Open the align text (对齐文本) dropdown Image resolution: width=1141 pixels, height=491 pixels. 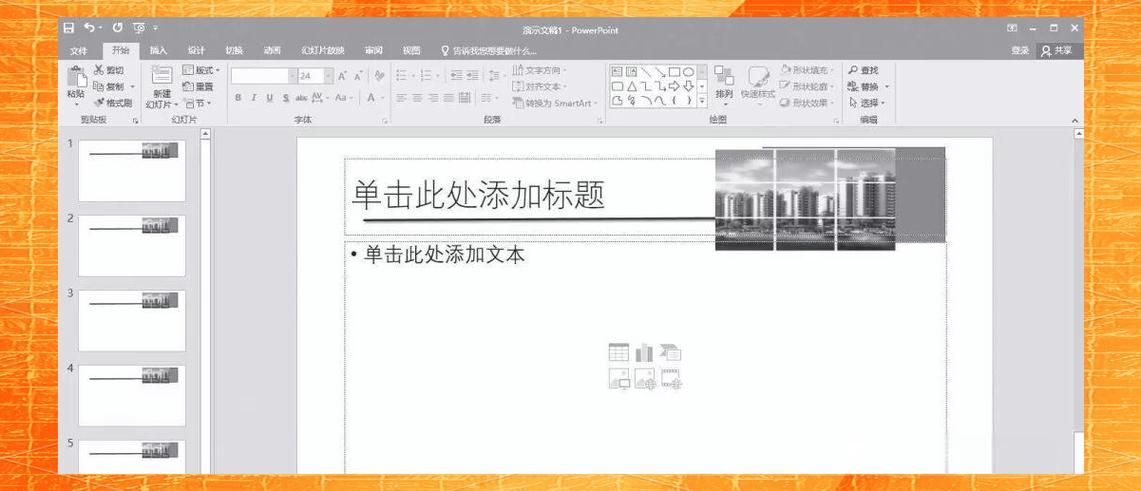(539, 87)
